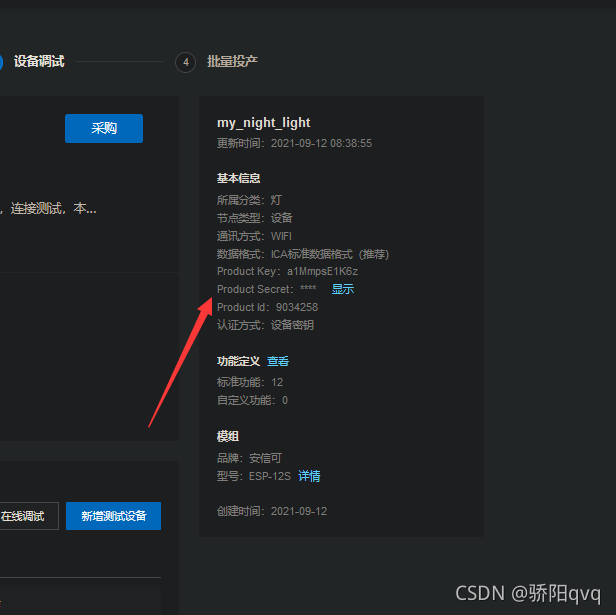Reveal Product Secret via 显示 link

(343, 289)
